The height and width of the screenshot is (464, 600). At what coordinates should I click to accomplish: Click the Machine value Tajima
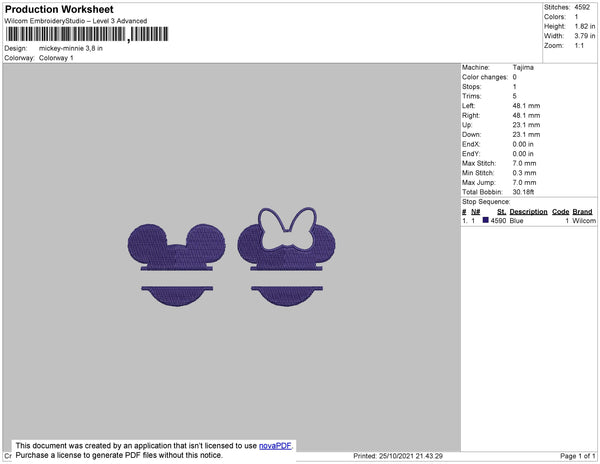tap(523, 67)
